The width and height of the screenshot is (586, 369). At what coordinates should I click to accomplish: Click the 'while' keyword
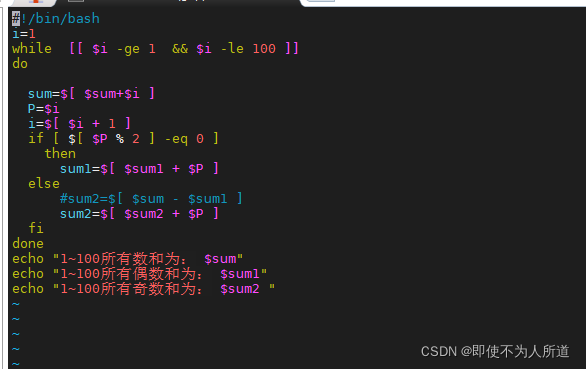(32, 49)
